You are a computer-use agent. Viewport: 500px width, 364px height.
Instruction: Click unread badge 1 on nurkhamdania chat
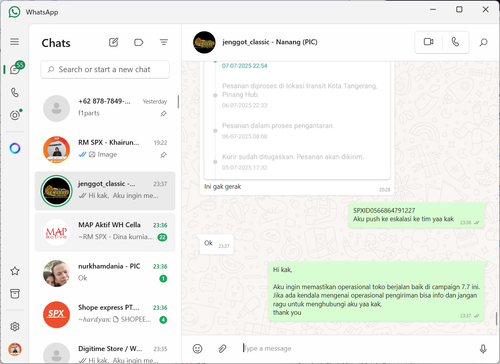[x=163, y=278]
